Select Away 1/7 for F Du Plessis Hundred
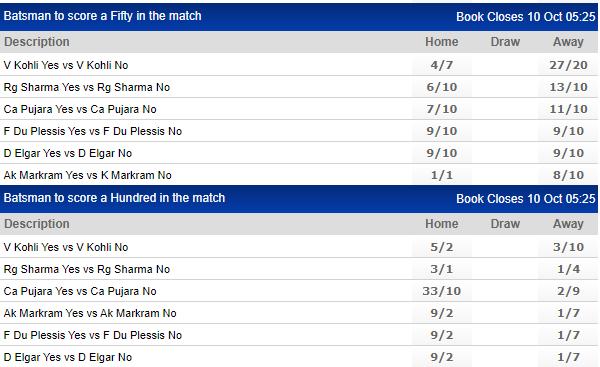Screen dimensions: 600x367 pos(568,335)
